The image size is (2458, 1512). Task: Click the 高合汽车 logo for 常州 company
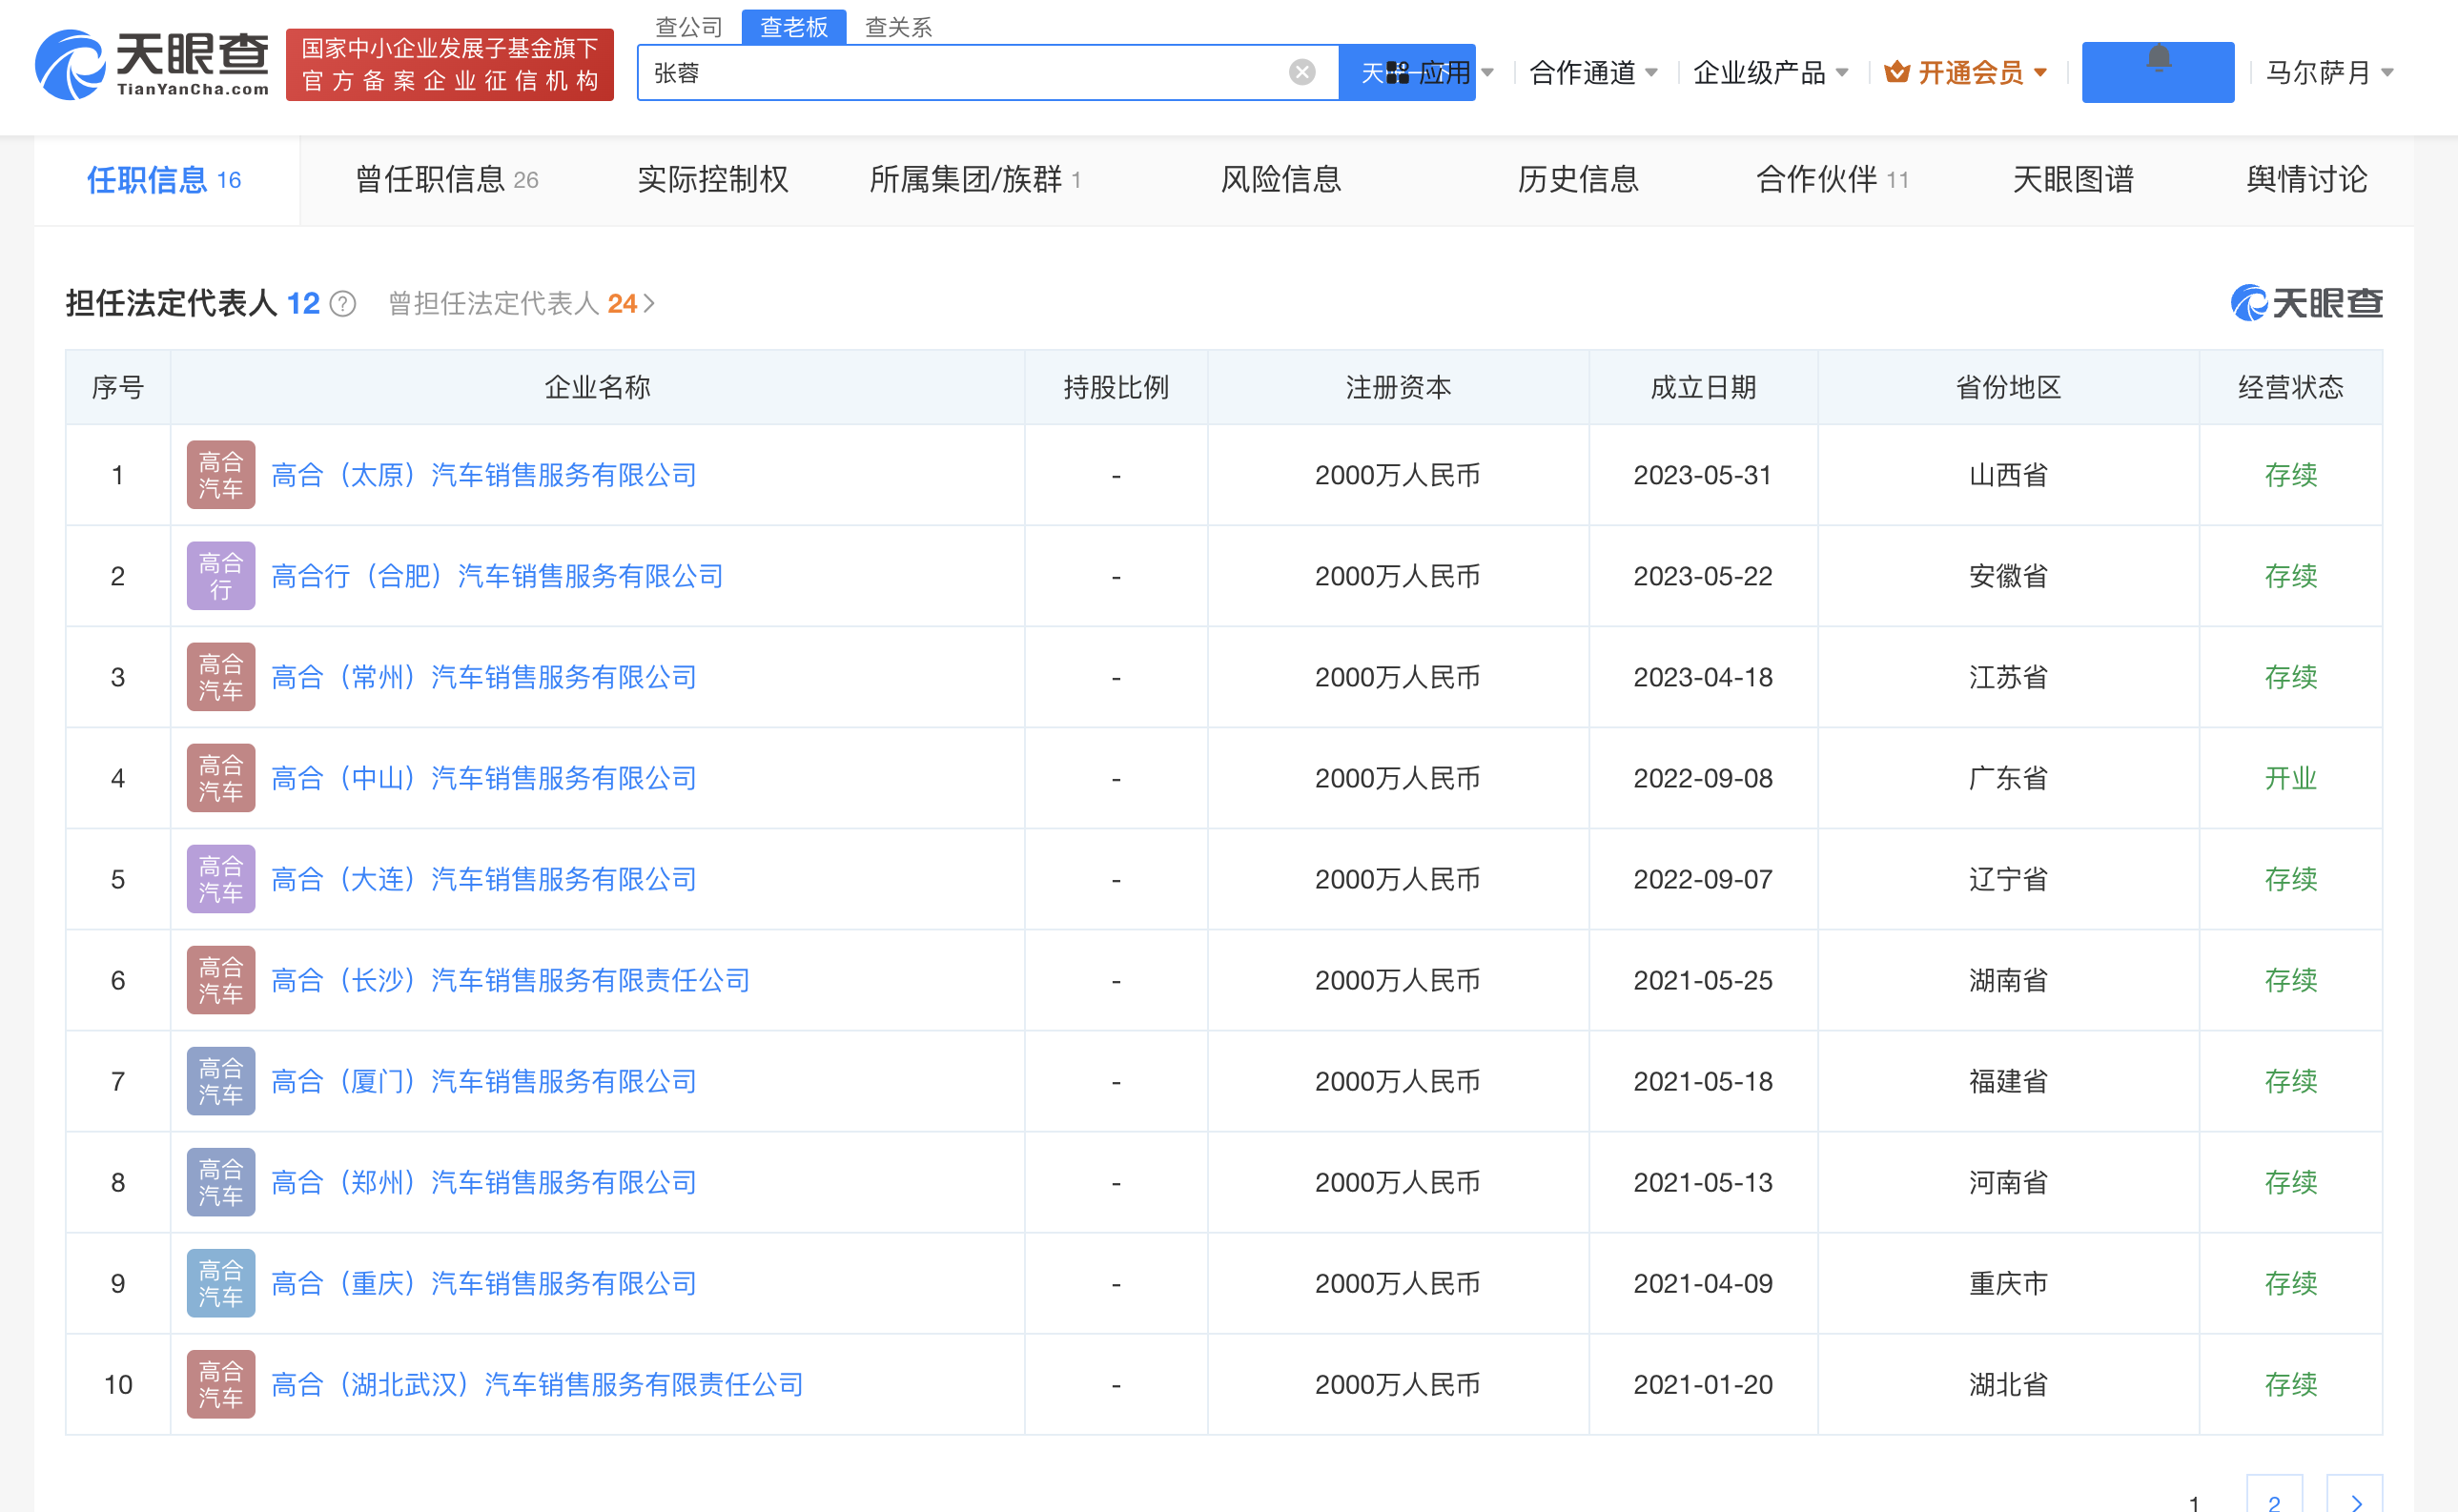click(221, 677)
